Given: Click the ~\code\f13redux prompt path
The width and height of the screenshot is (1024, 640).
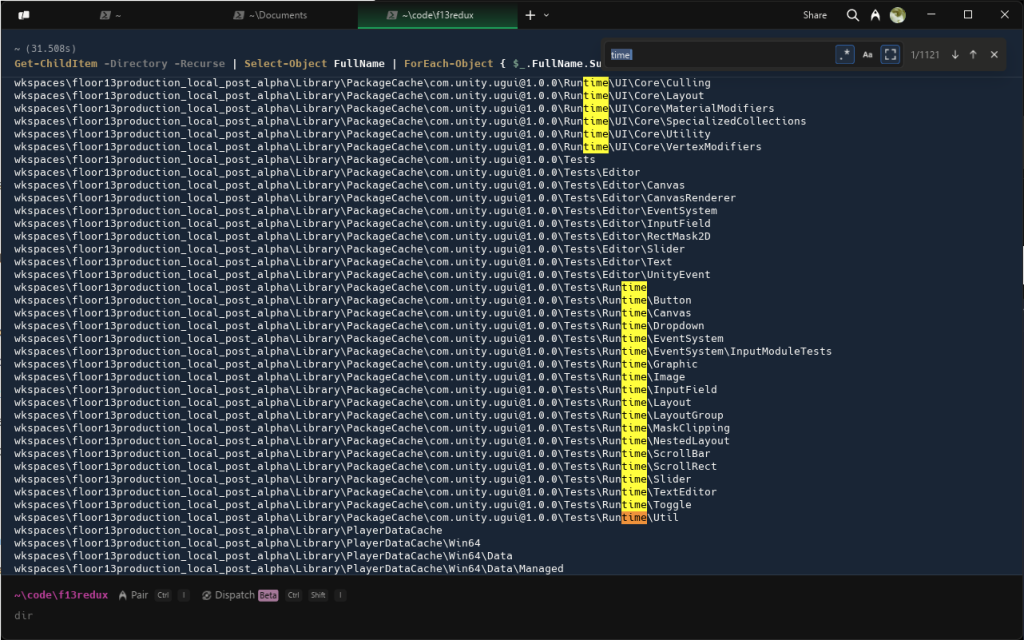Looking at the screenshot, I should point(61,595).
